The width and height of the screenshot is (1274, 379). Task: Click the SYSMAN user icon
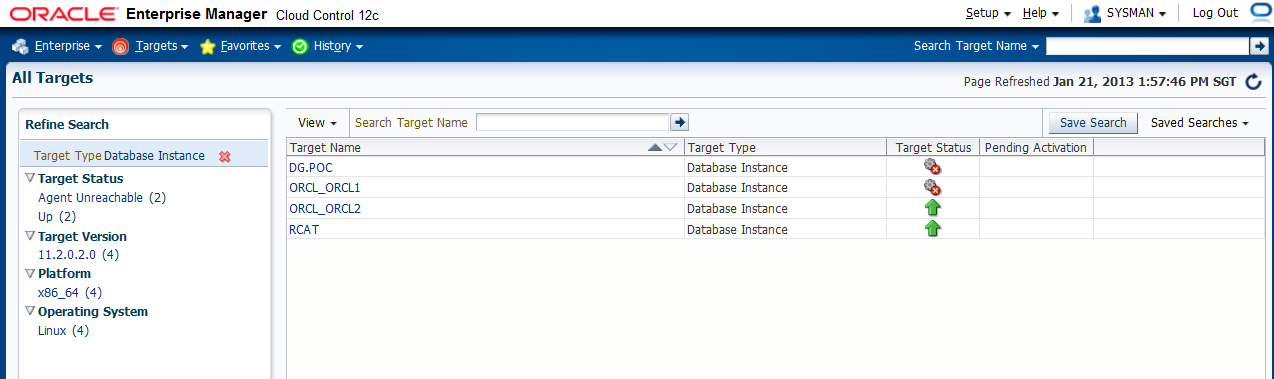coord(1092,13)
